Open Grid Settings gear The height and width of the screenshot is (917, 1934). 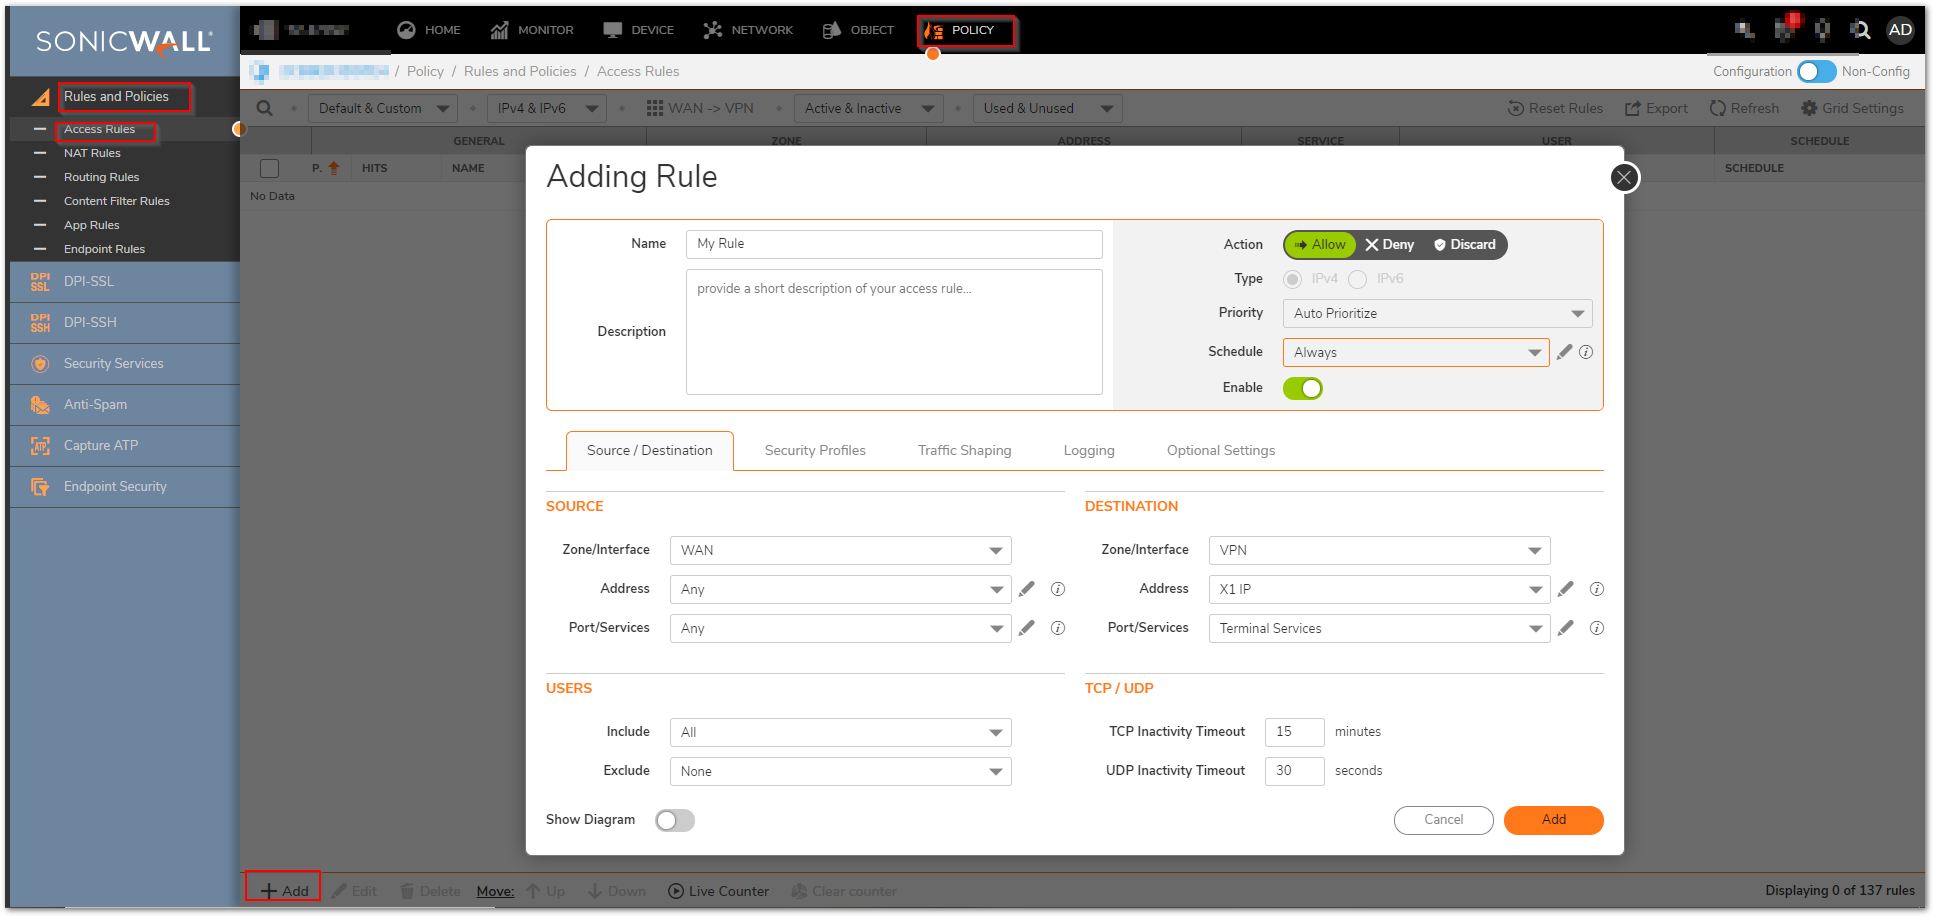point(1809,108)
